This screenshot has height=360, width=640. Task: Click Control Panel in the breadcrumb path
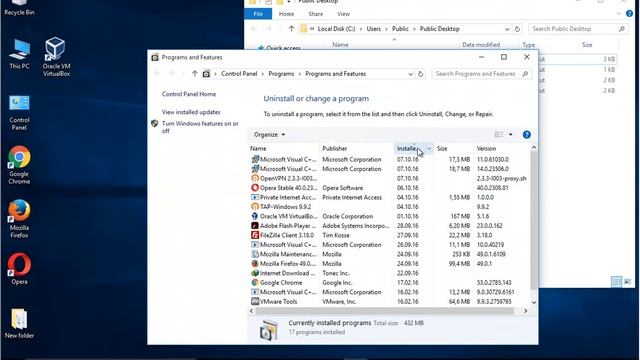[239, 74]
